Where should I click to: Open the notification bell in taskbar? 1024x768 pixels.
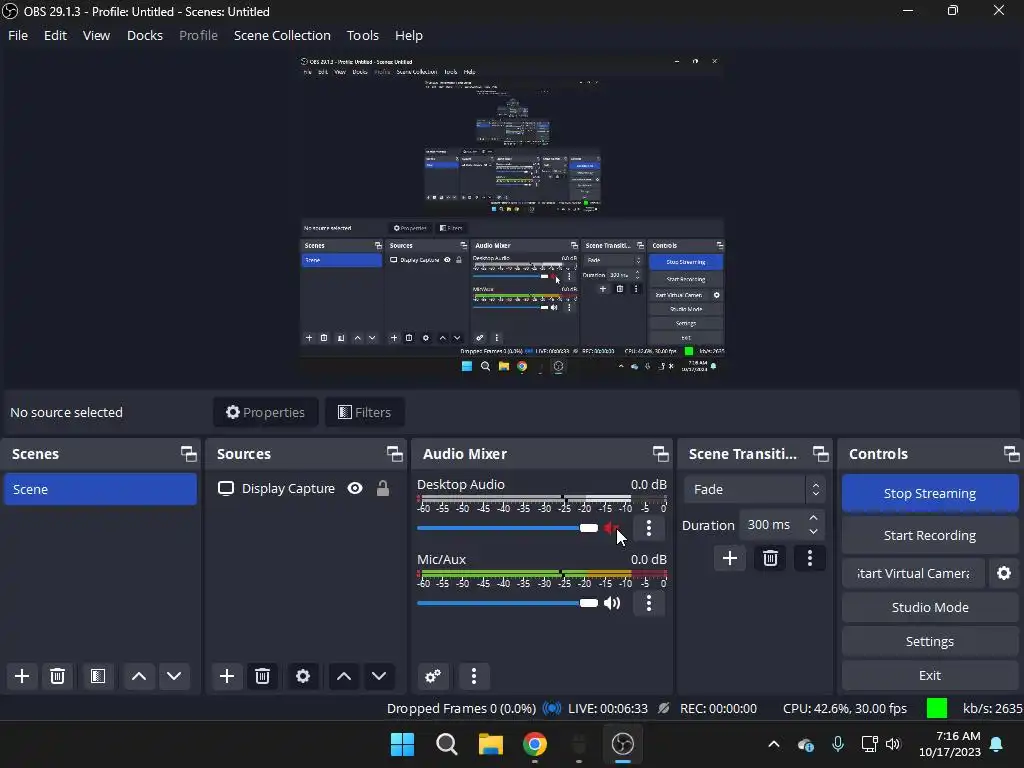coord(997,744)
